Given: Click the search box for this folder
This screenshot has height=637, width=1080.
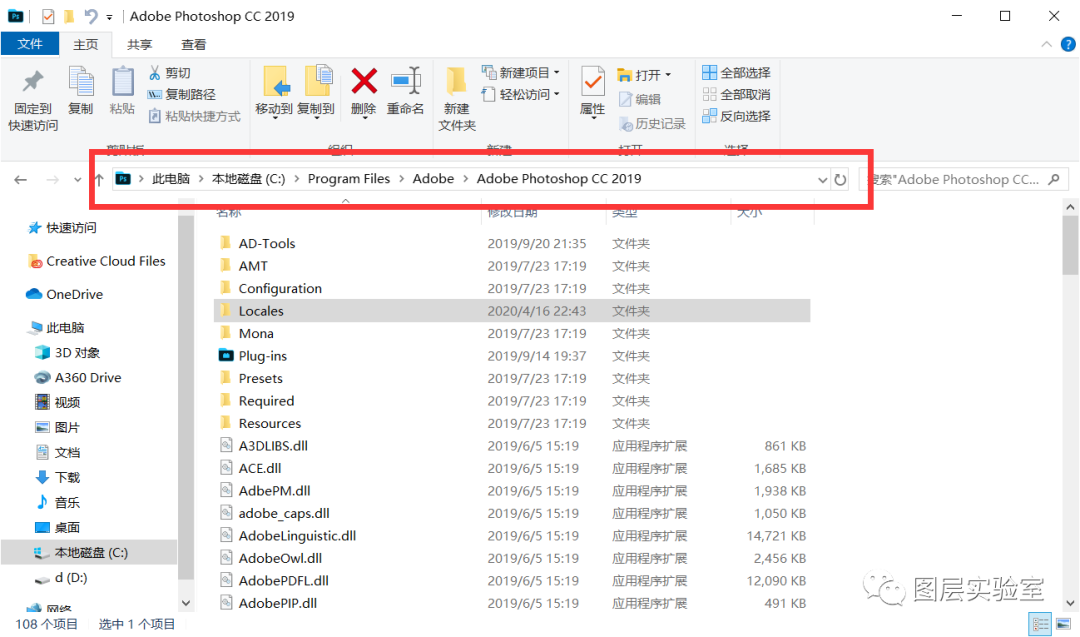Looking at the screenshot, I should [963, 180].
